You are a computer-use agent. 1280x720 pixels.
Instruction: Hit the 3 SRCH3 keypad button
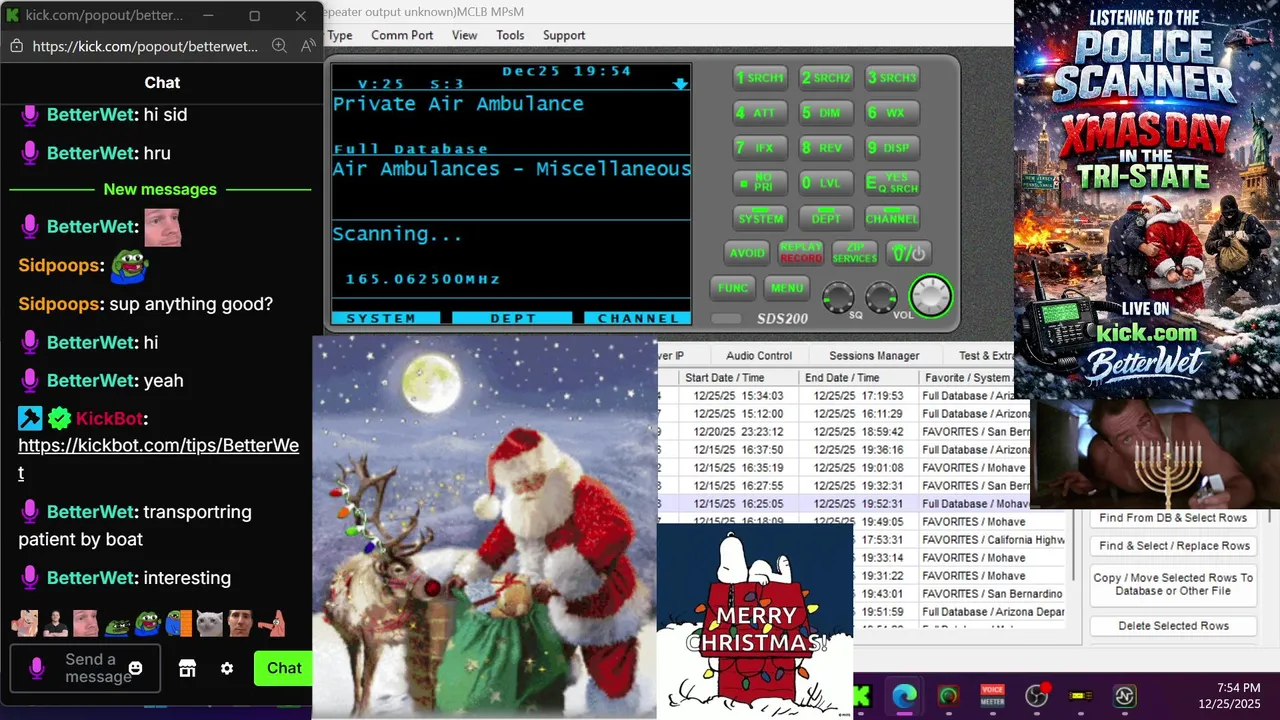pyautogui.click(x=892, y=77)
